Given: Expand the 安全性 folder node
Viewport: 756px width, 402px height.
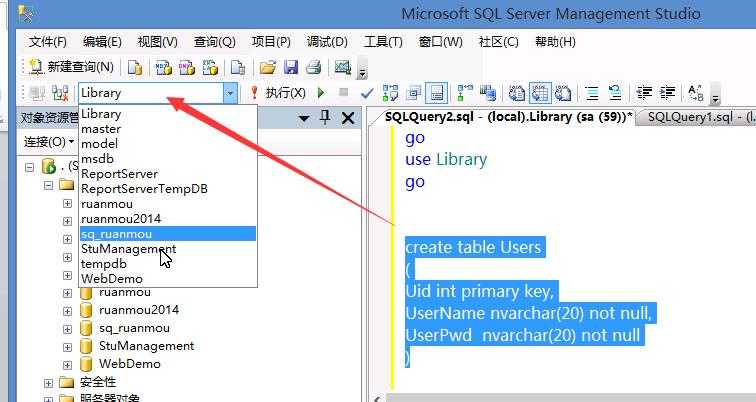Looking at the screenshot, I should (48, 383).
